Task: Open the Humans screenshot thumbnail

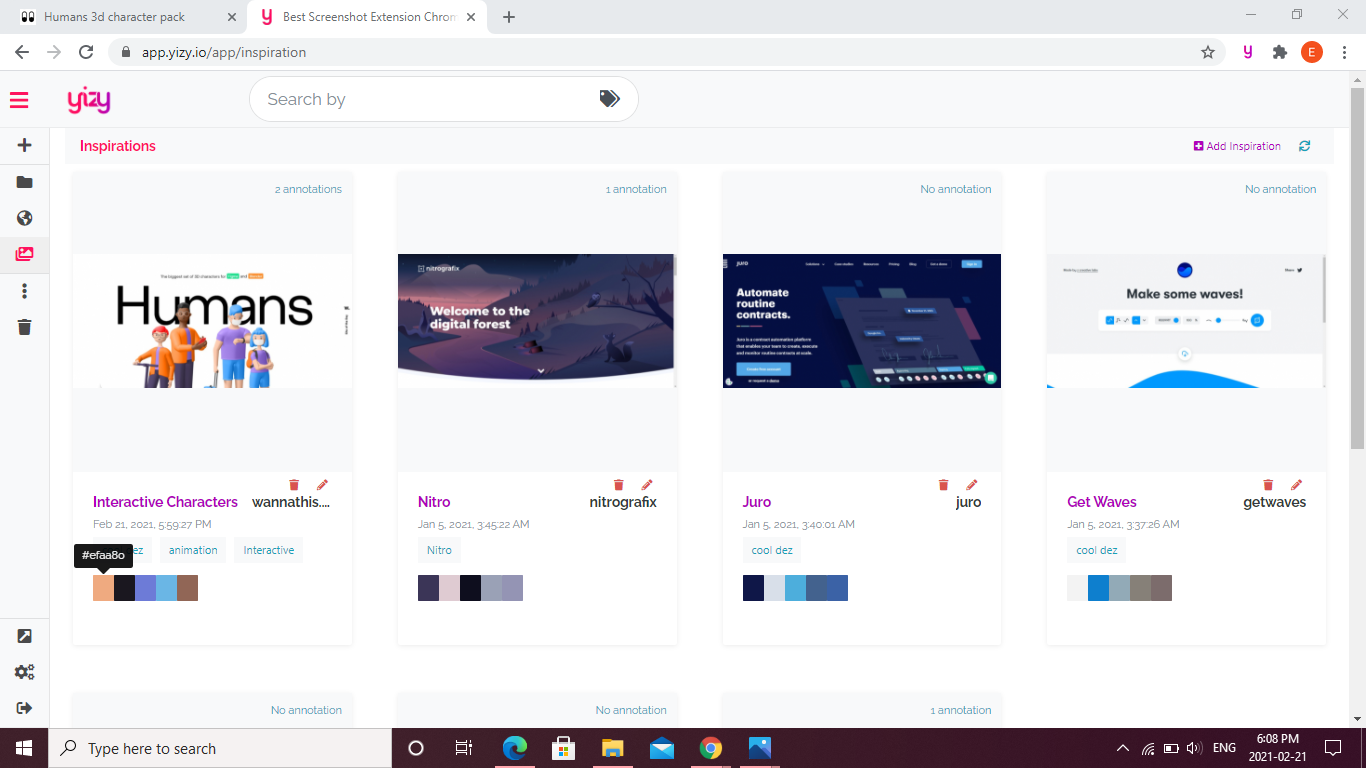Action: tap(213, 321)
